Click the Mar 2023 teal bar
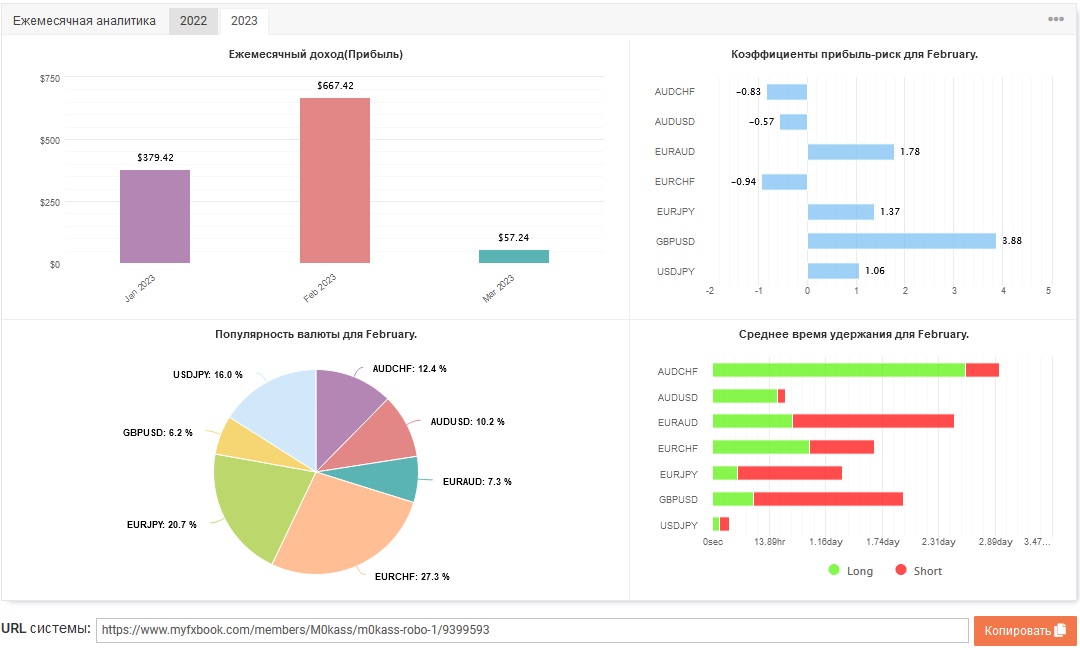Image resolution: width=1080 pixels, height=648 pixels. coord(514,256)
